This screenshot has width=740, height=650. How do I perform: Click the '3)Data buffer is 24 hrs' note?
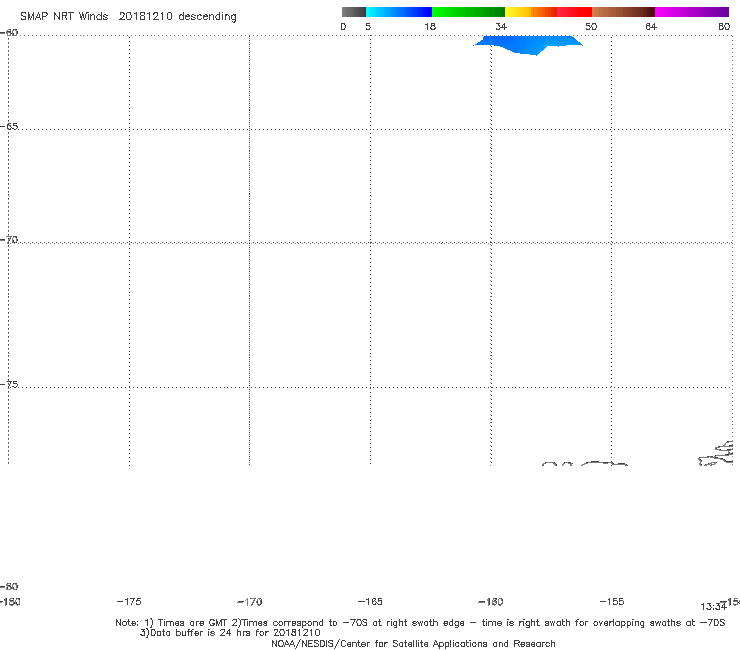pyautogui.click(x=230, y=633)
